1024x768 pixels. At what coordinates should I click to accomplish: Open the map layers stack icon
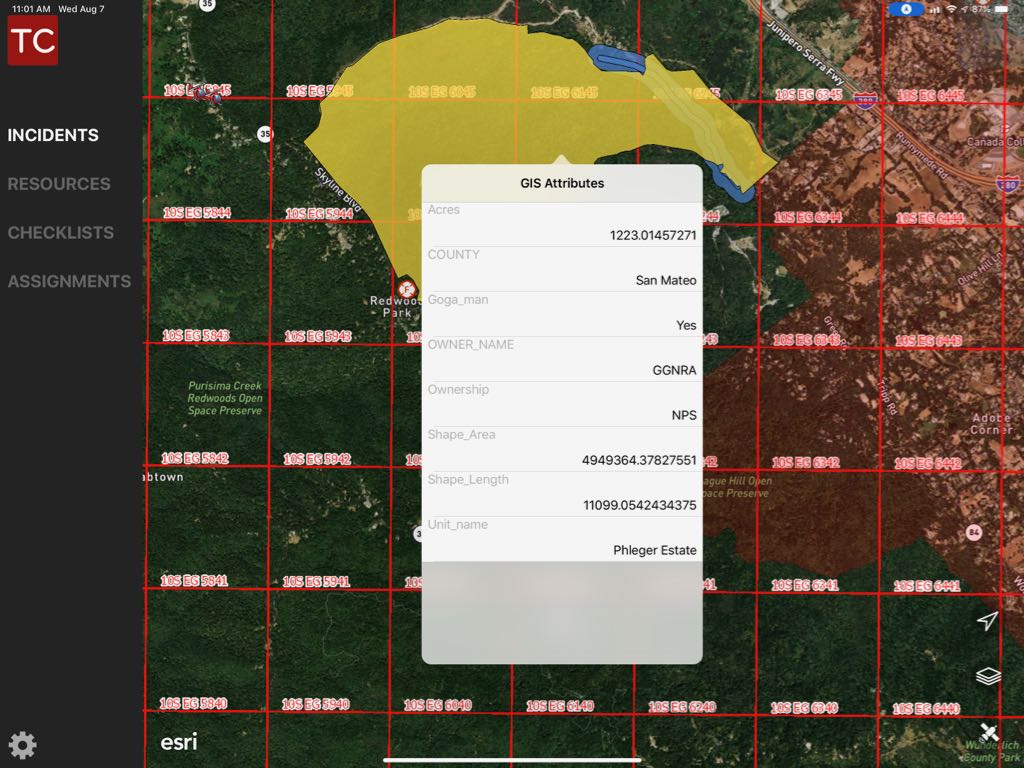point(988,677)
